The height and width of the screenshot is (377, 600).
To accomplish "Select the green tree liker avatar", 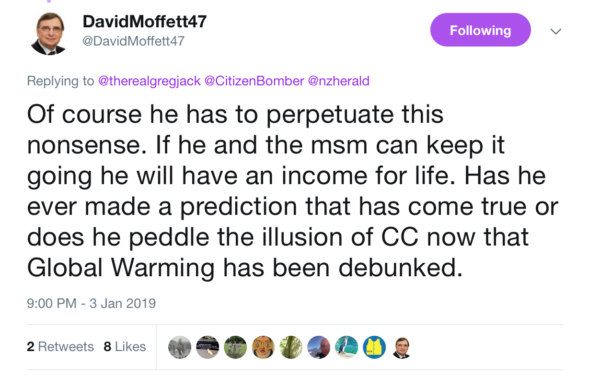I will [291, 347].
